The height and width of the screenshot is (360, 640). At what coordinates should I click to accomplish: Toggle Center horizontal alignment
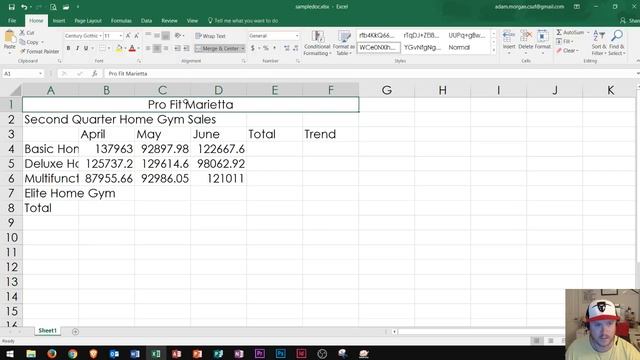click(157, 48)
